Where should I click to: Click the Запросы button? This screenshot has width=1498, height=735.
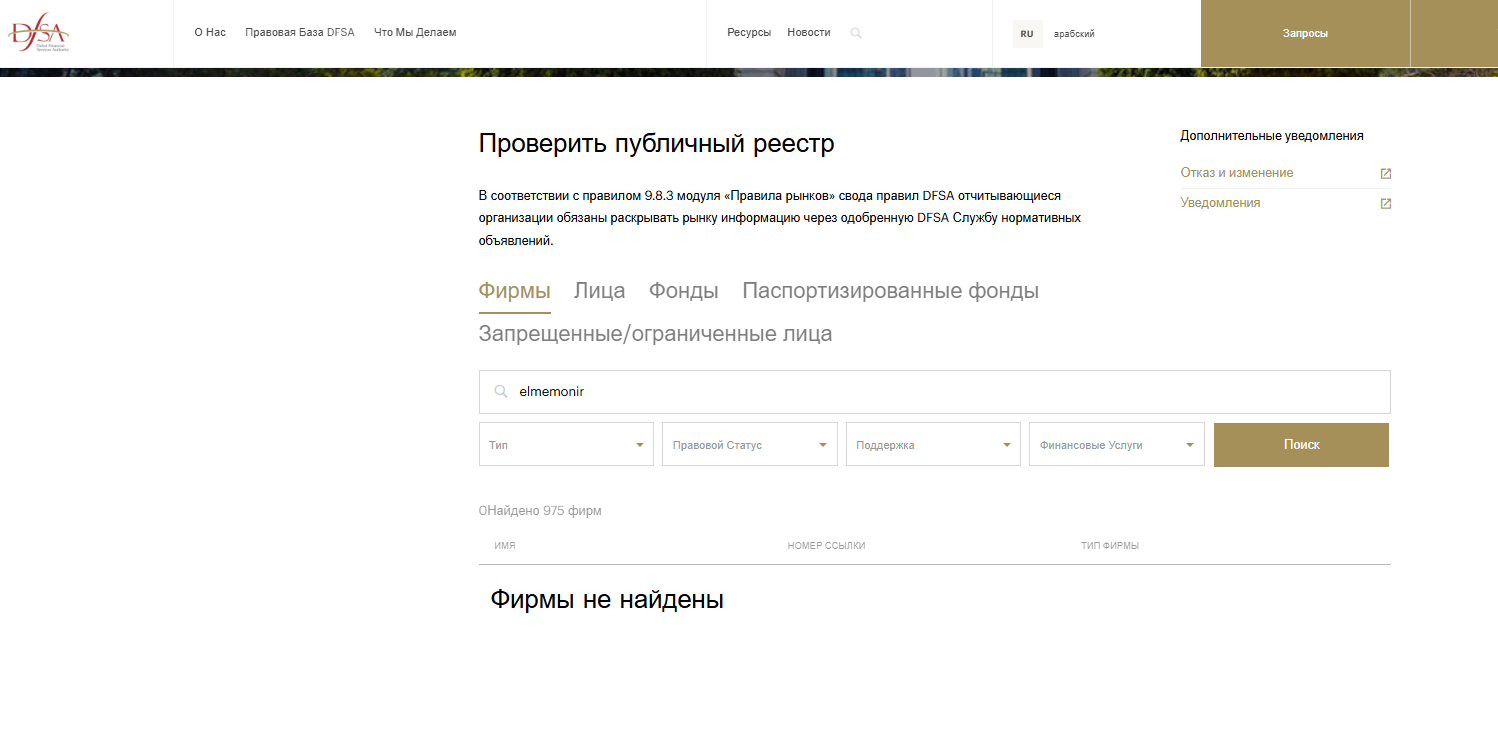pos(1305,33)
